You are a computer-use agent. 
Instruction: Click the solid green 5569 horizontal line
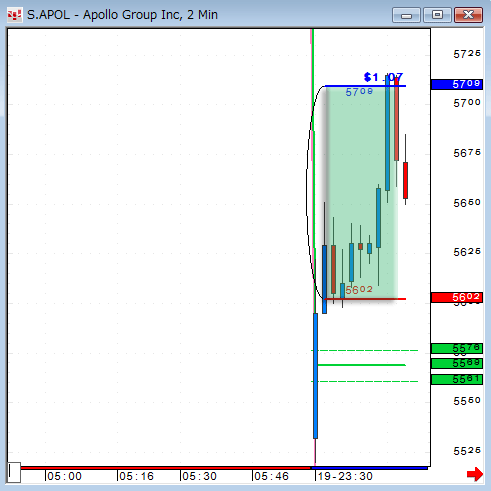(361, 365)
